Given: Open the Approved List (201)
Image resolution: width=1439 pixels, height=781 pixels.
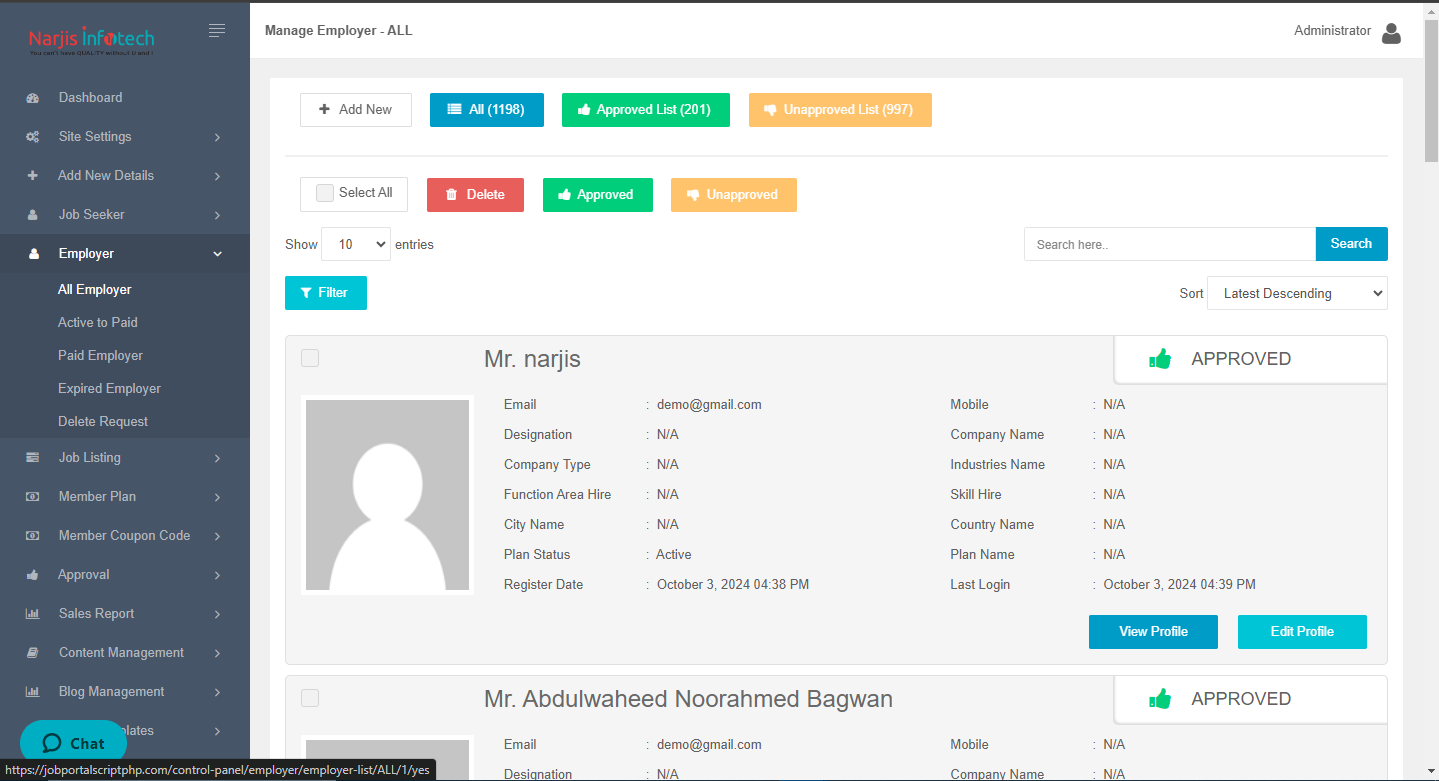Looking at the screenshot, I should click(x=646, y=110).
